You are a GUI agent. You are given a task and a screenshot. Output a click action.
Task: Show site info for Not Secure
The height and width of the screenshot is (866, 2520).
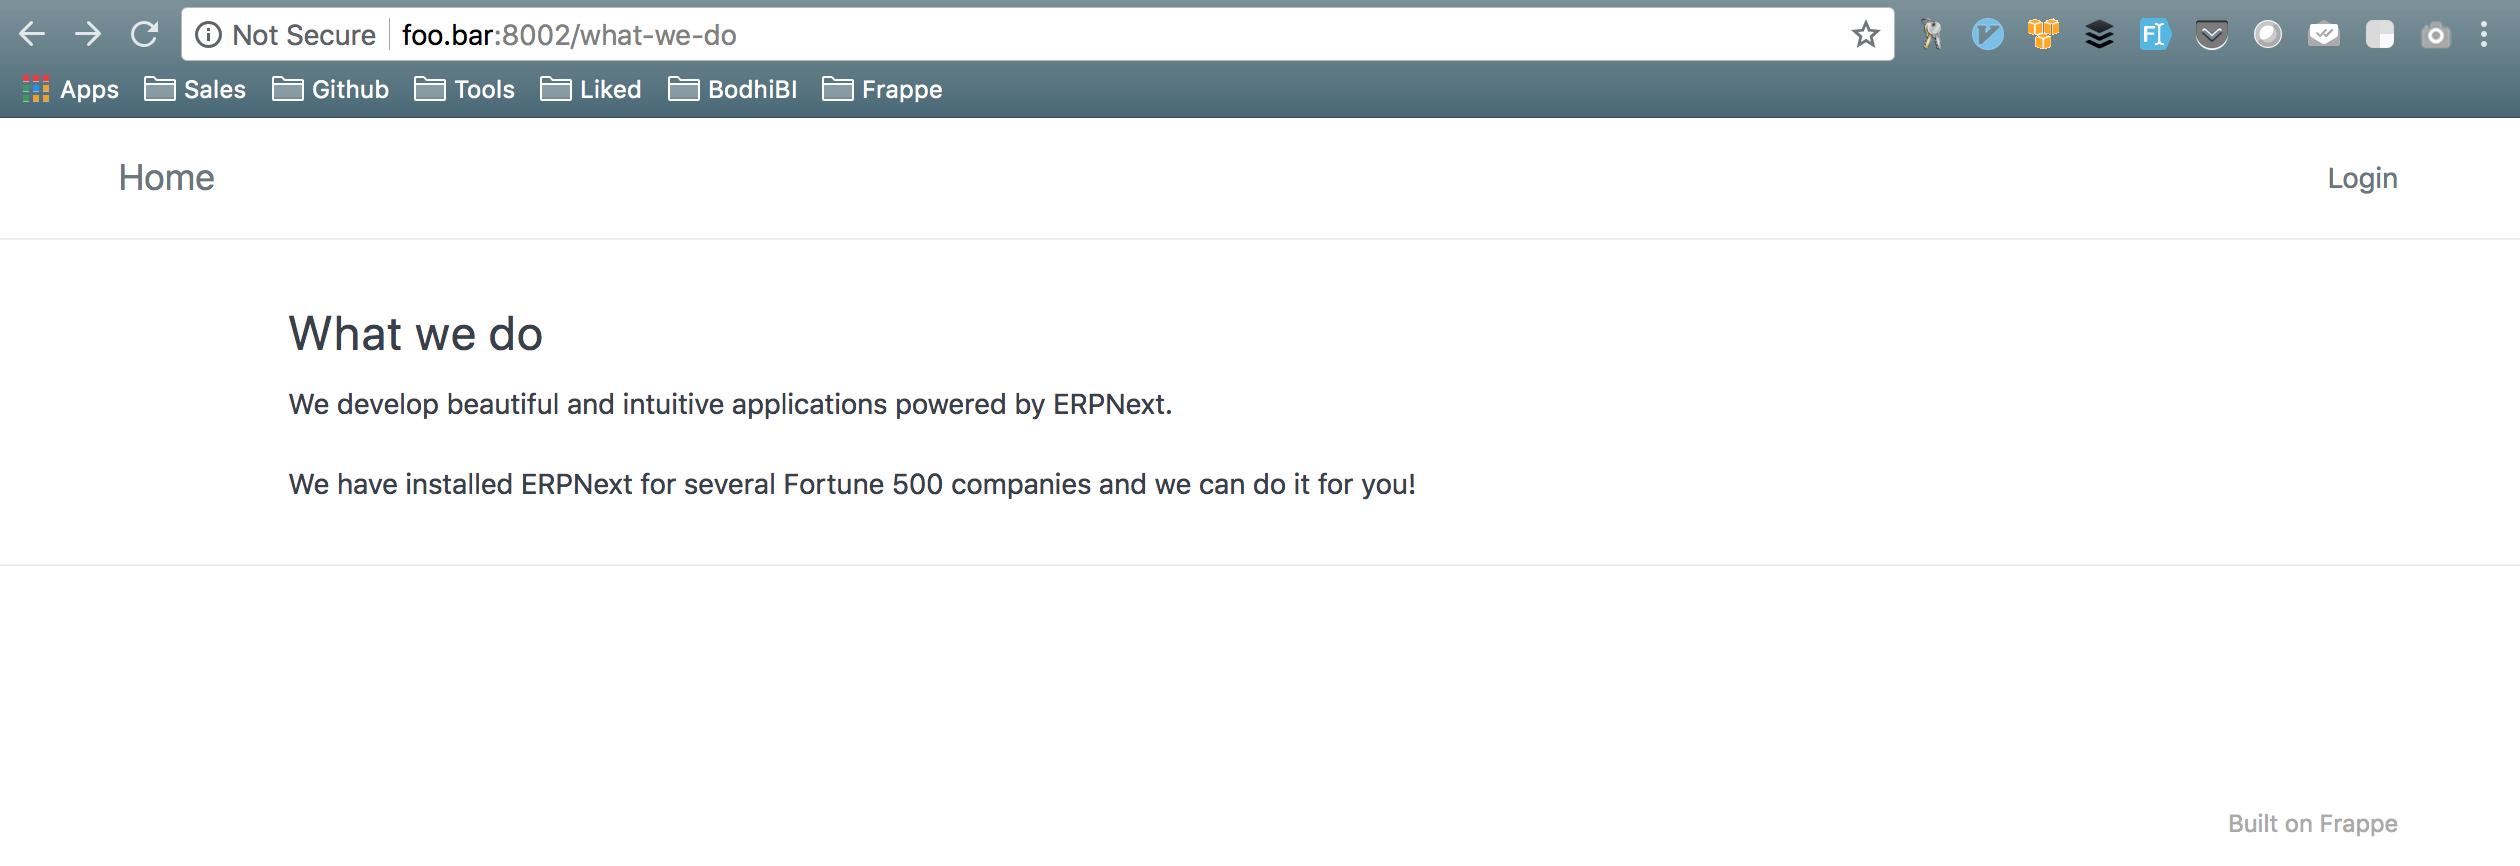pyautogui.click(x=286, y=35)
